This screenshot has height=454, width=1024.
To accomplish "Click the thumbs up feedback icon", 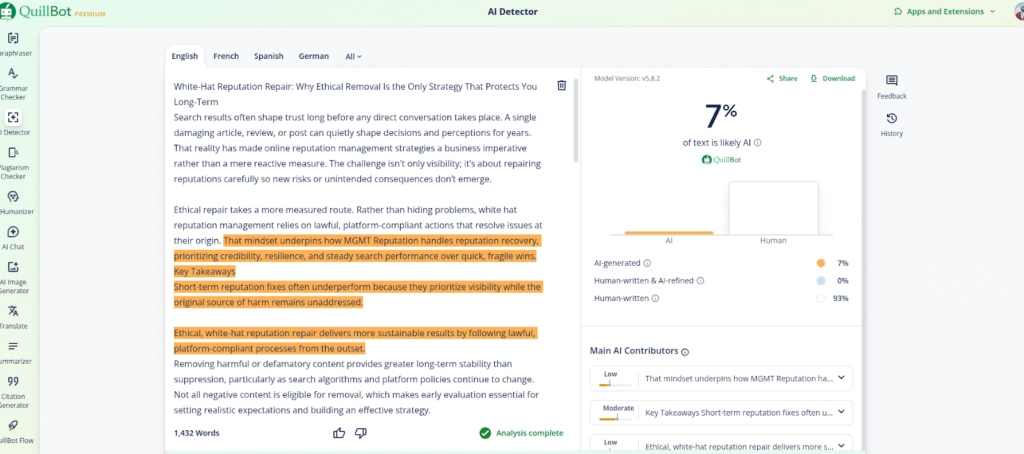I will pyautogui.click(x=339, y=433).
